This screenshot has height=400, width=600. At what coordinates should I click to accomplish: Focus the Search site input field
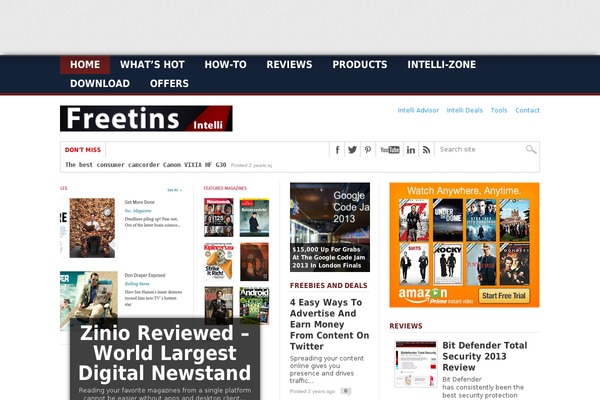481,149
